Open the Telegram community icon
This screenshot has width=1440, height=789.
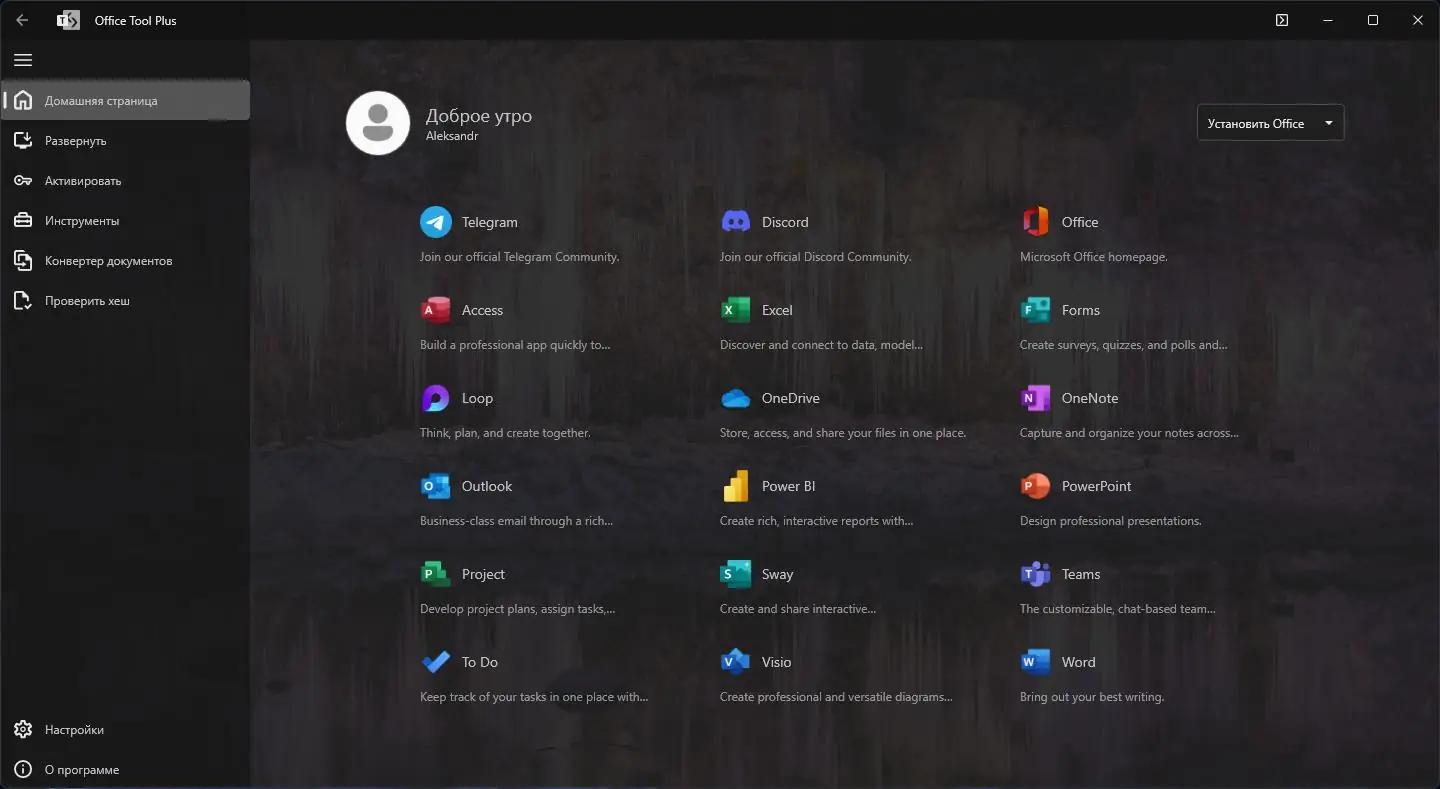[x=436, y=222]
